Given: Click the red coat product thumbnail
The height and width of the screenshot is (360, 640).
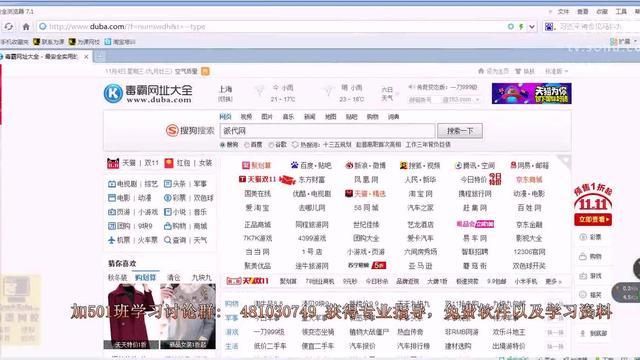Looking at the screenshot, I should [131, 316].
